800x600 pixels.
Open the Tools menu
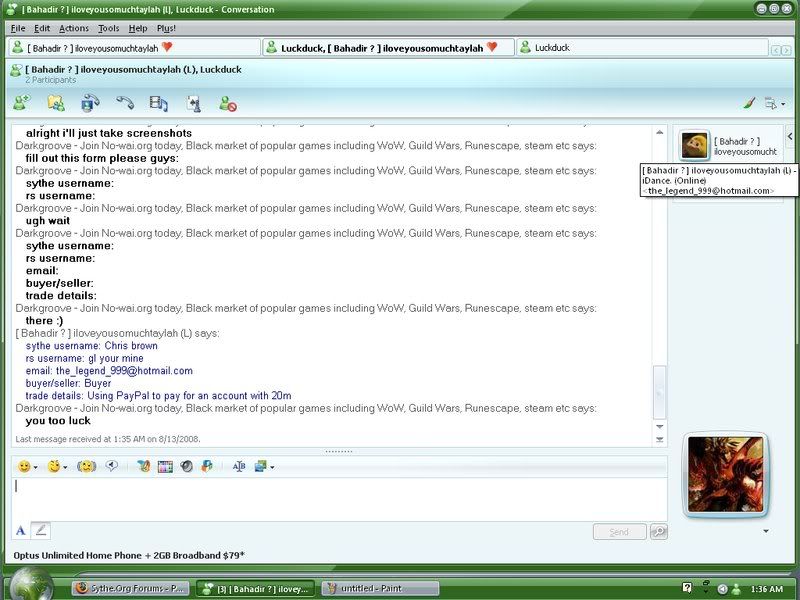(109, 29)
